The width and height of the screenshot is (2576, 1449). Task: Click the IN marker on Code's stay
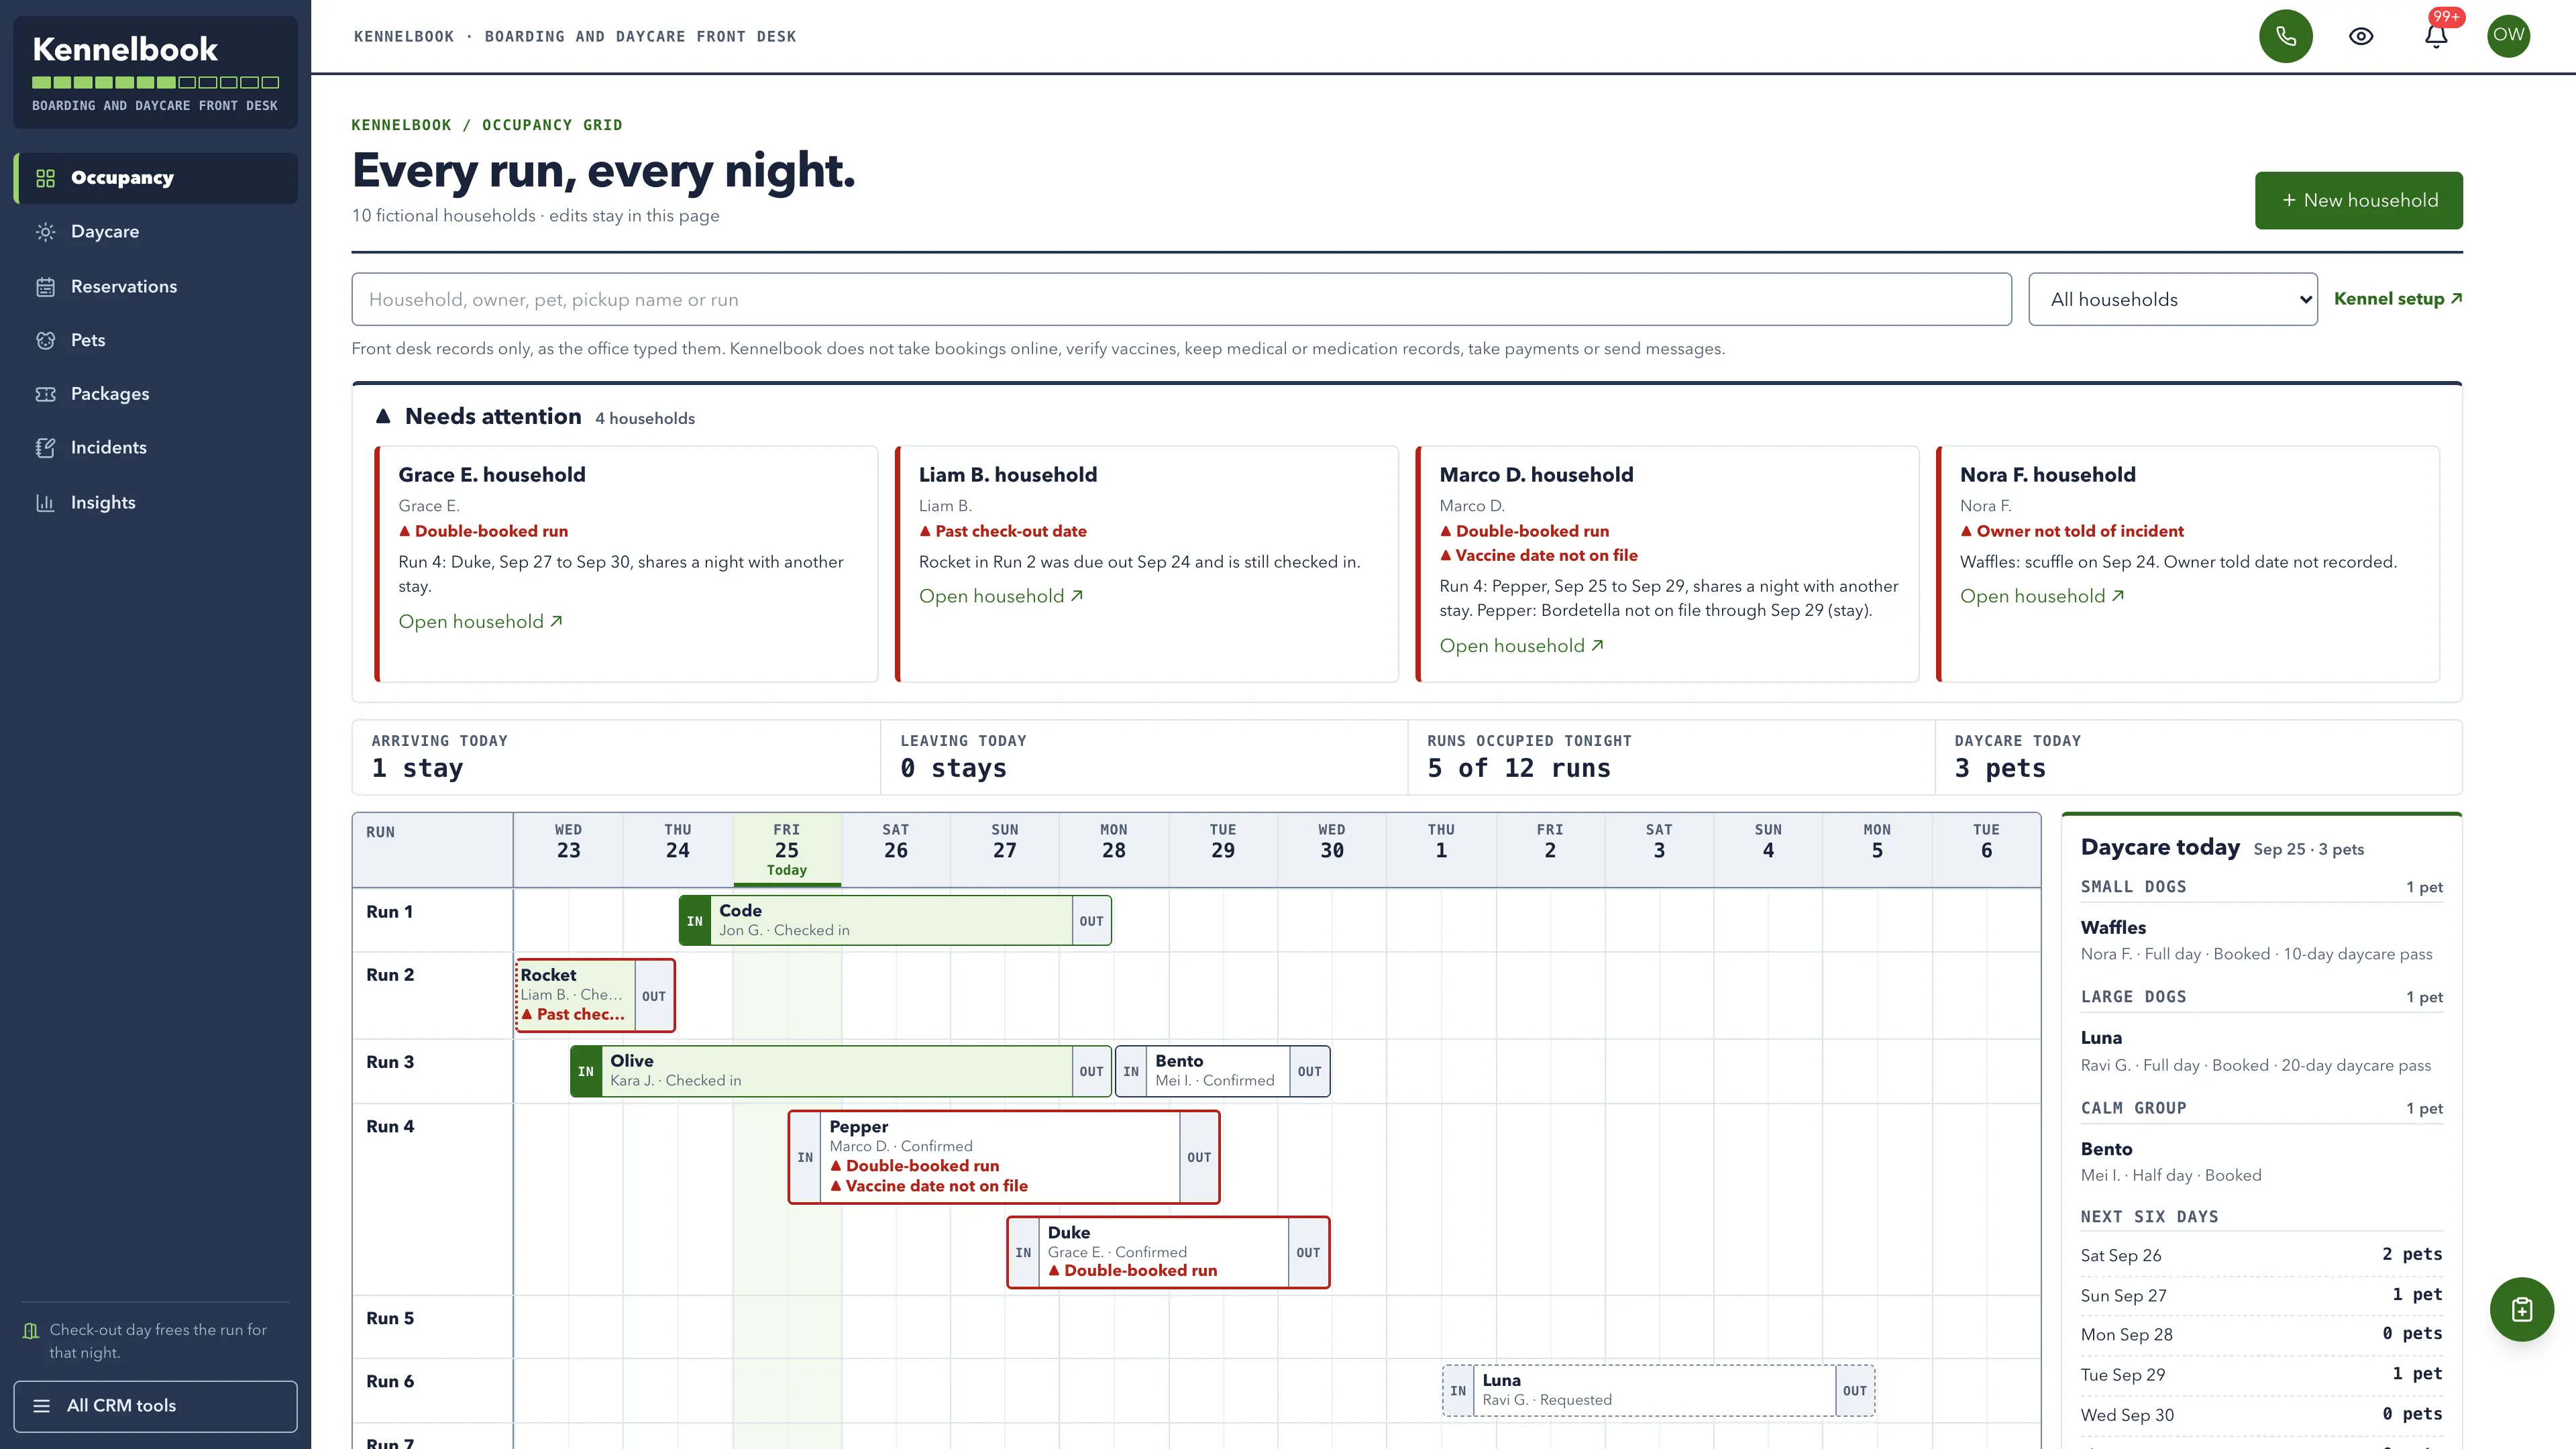coord(695,921)
